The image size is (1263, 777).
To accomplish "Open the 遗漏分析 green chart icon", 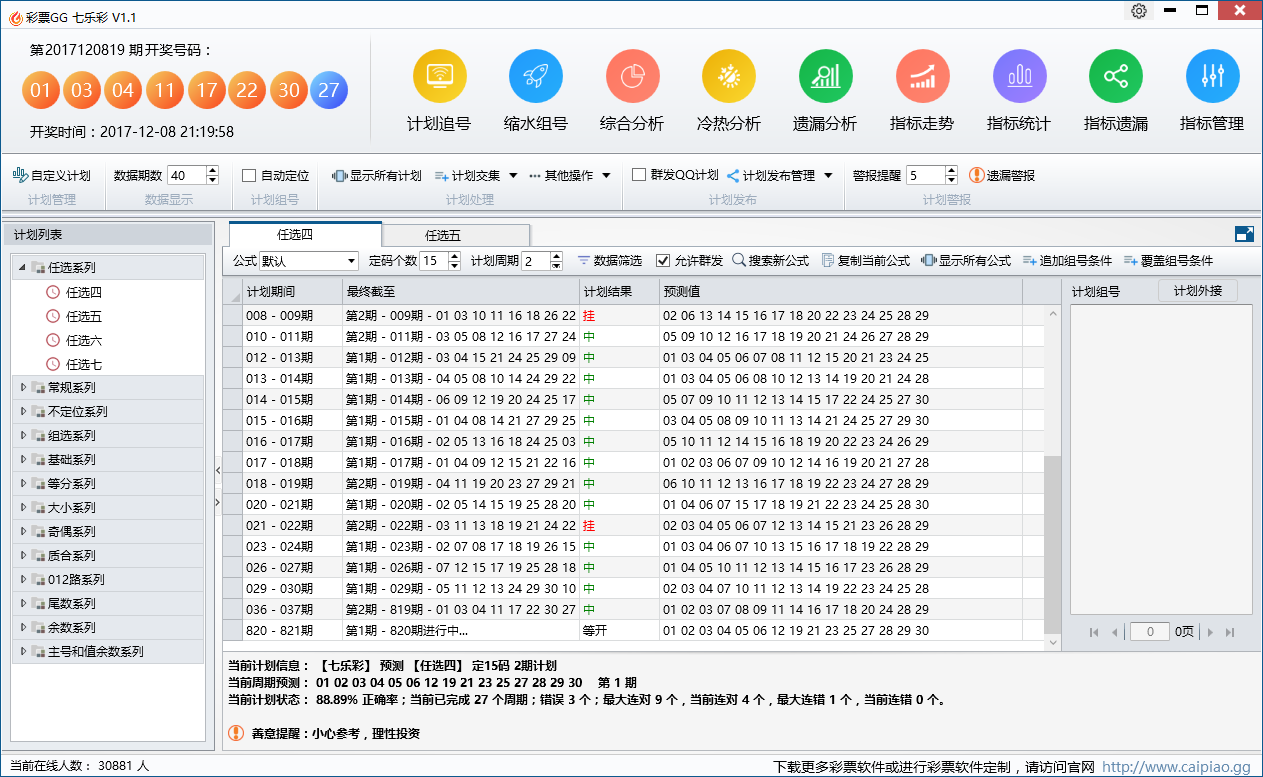I will (825, 77).
